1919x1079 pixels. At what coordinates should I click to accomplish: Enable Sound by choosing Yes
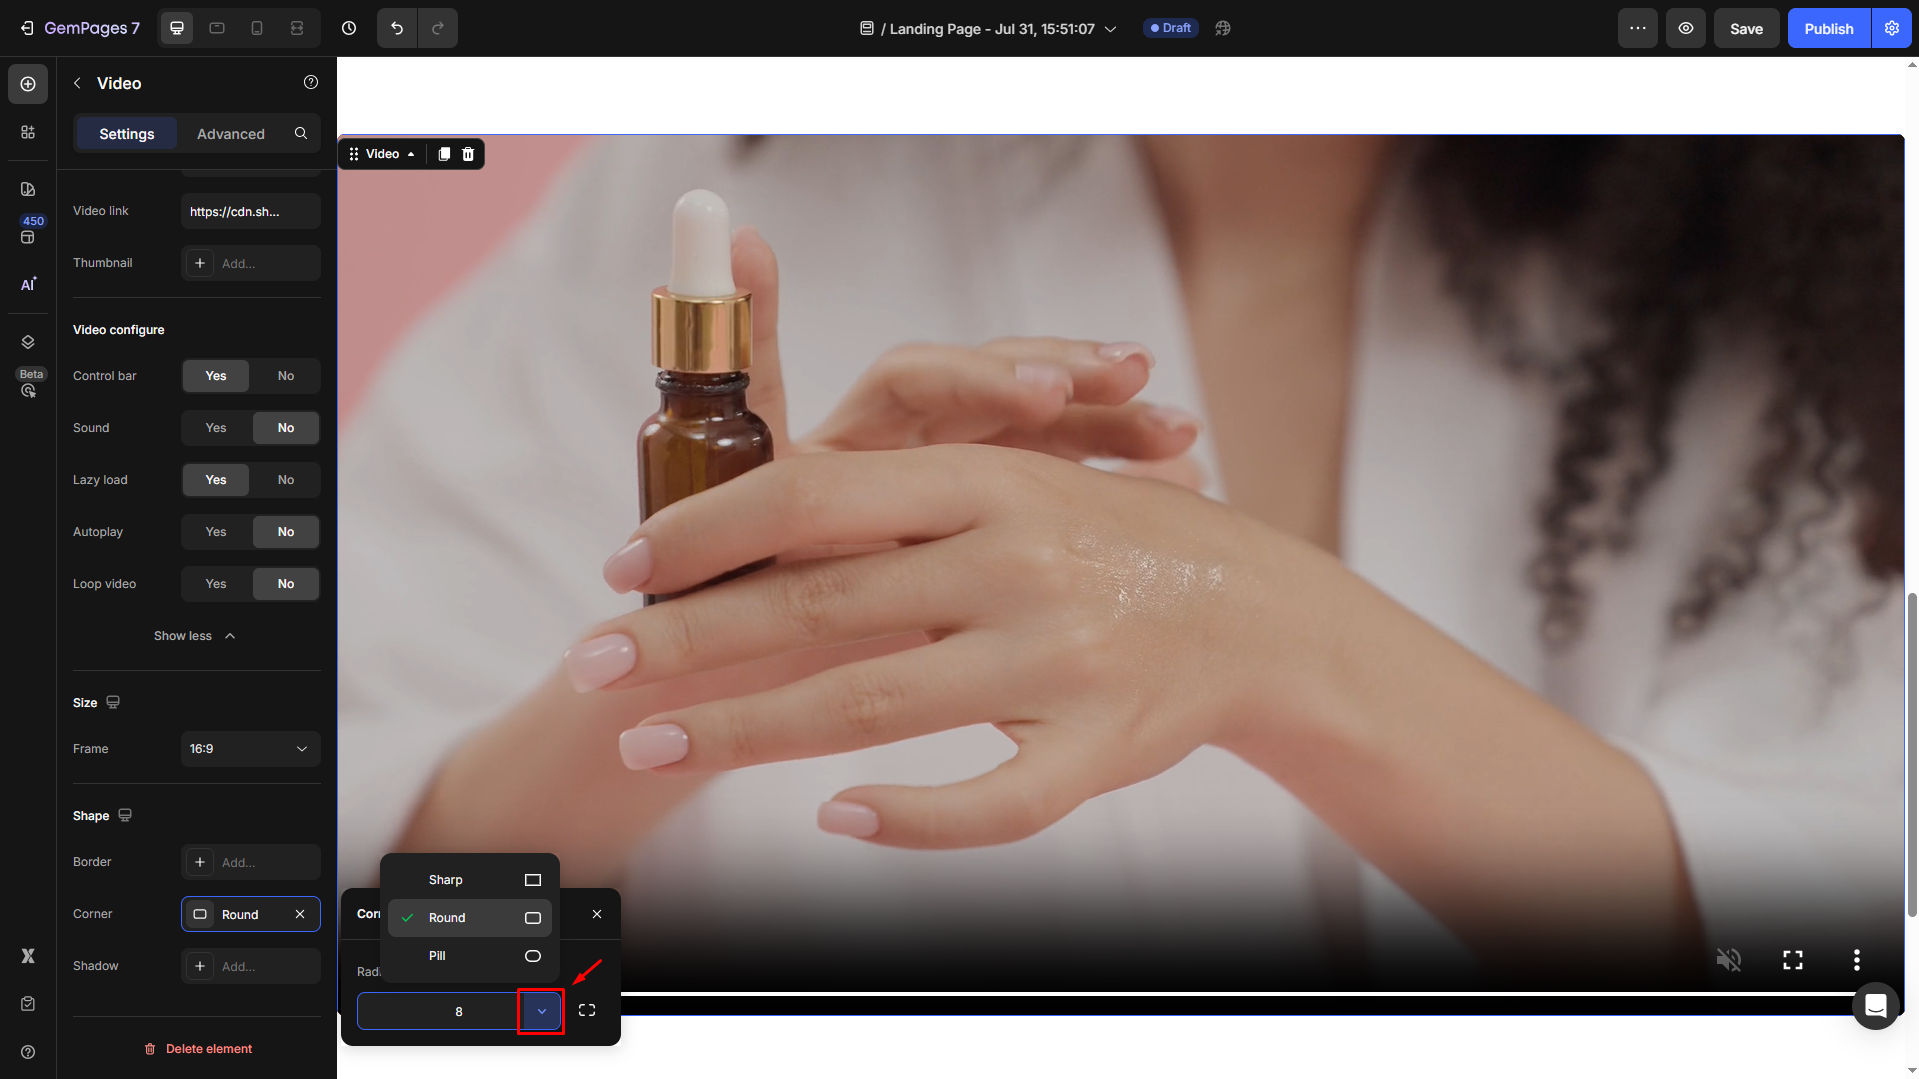coord(216,428)
